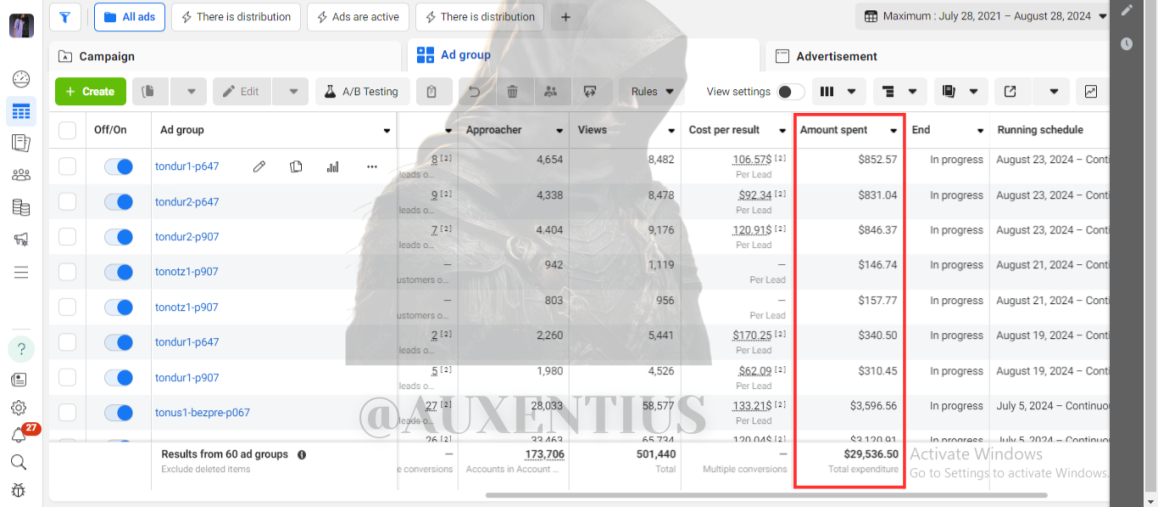Click the search magnifier in left sidebar
The width and height of the screenshot is (1158, 507).
(x=19, y=463)
